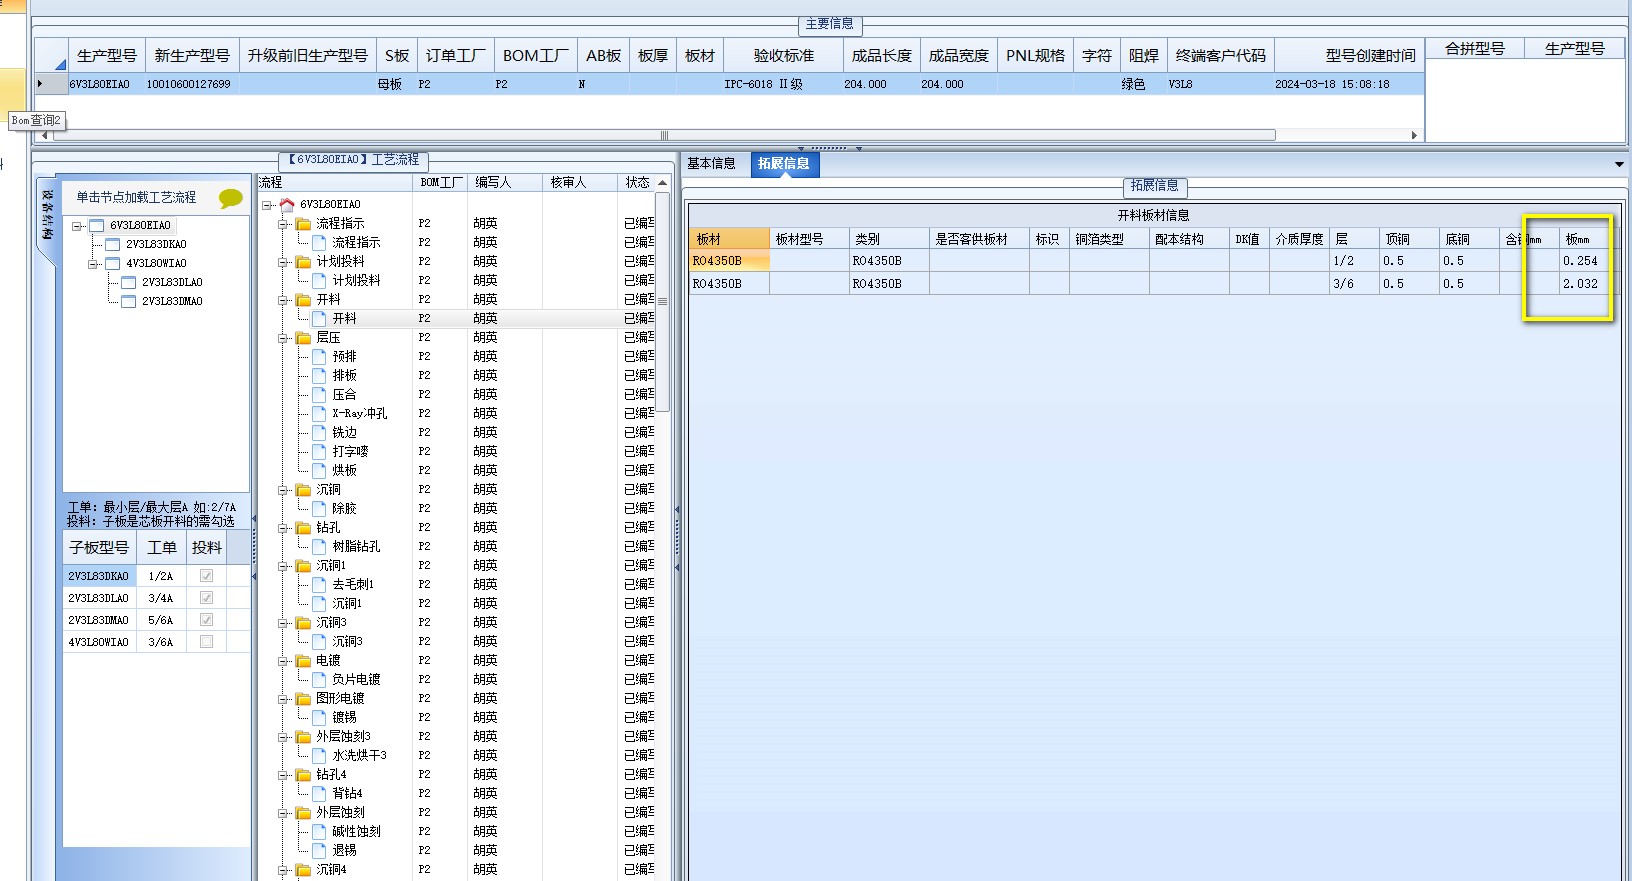This screenshot has height=881, width=1632.
Task: Click the 5/6A work order cell
Action: (x=160, y=620)
